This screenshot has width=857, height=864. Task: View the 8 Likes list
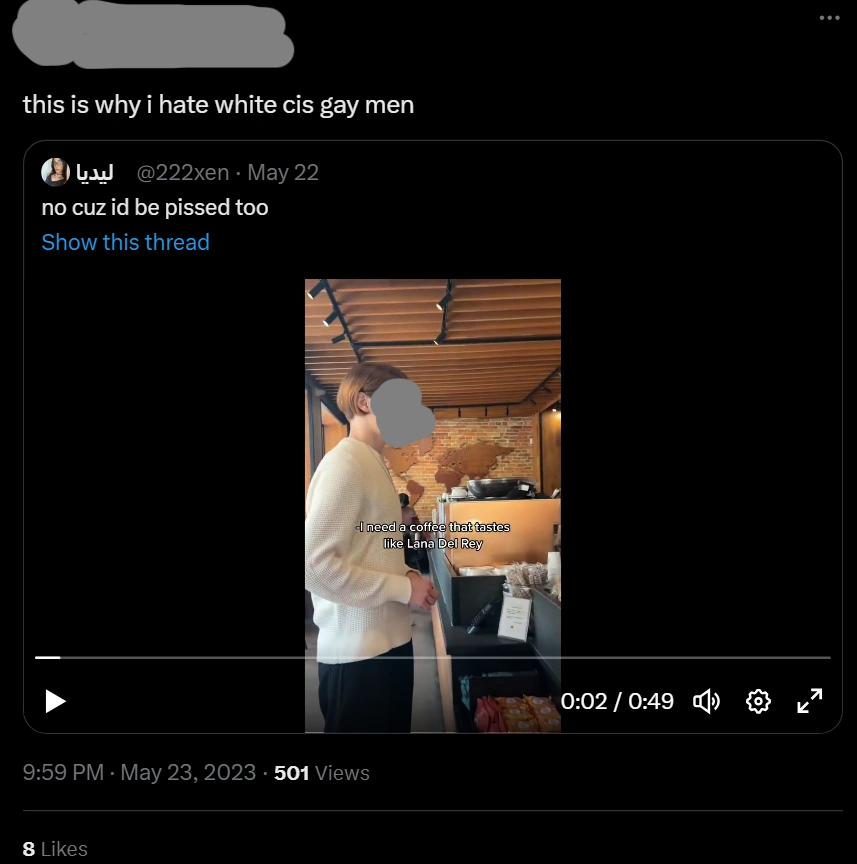(55, 848)
